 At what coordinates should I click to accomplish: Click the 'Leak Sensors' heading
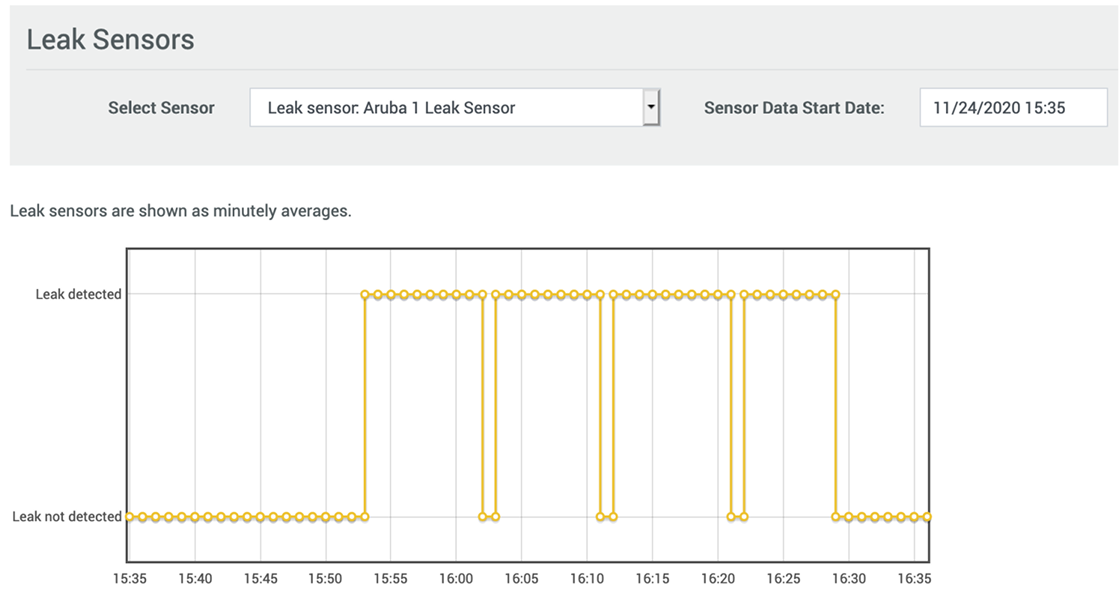click(x=110, y=40)
